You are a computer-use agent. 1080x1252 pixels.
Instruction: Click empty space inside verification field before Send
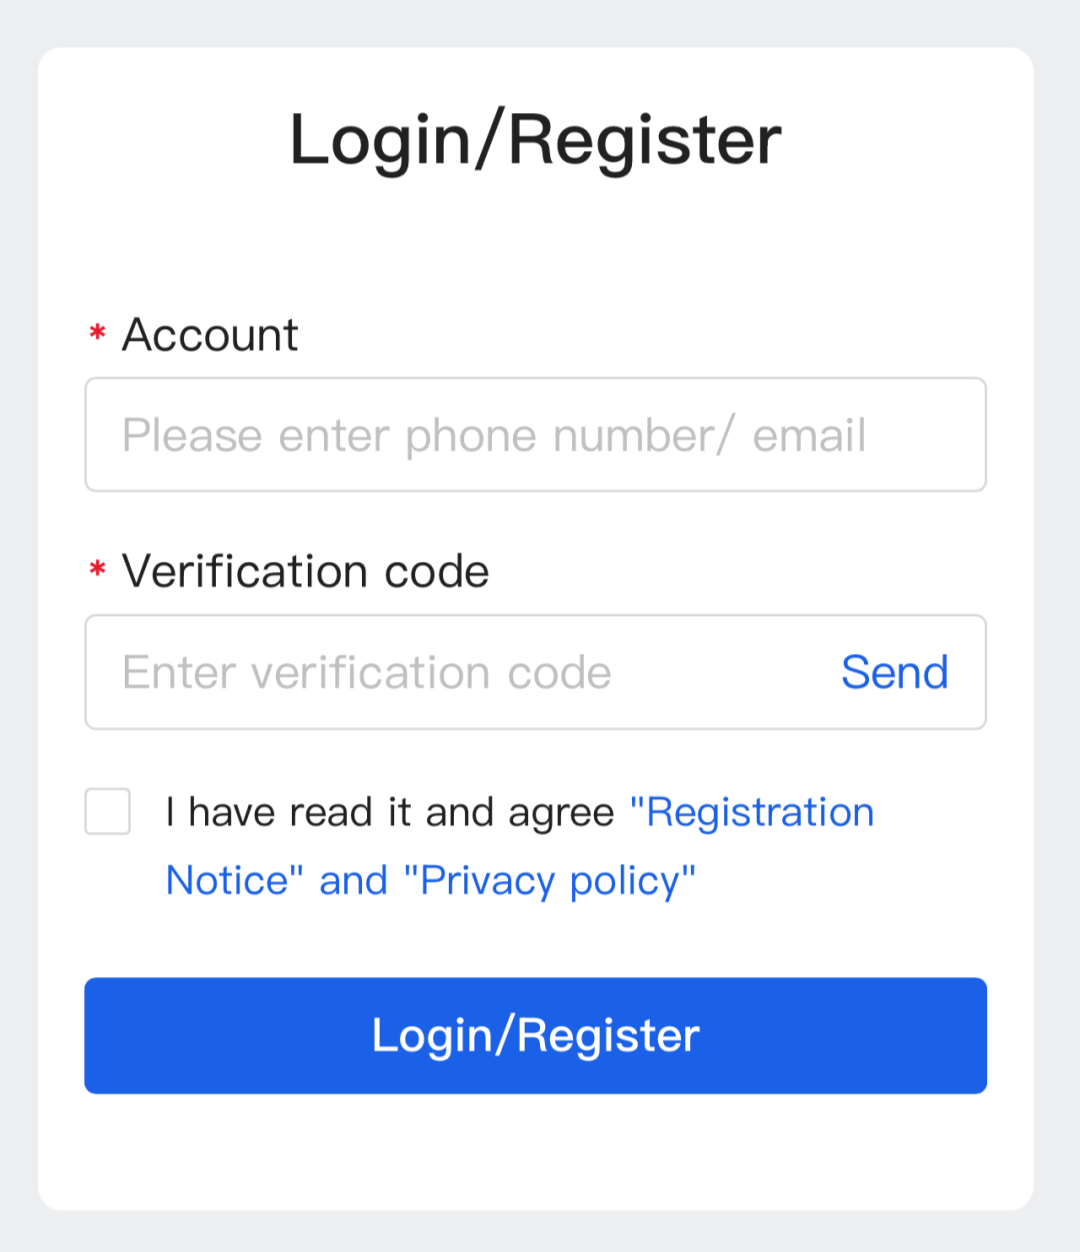[x=725, y=672]
